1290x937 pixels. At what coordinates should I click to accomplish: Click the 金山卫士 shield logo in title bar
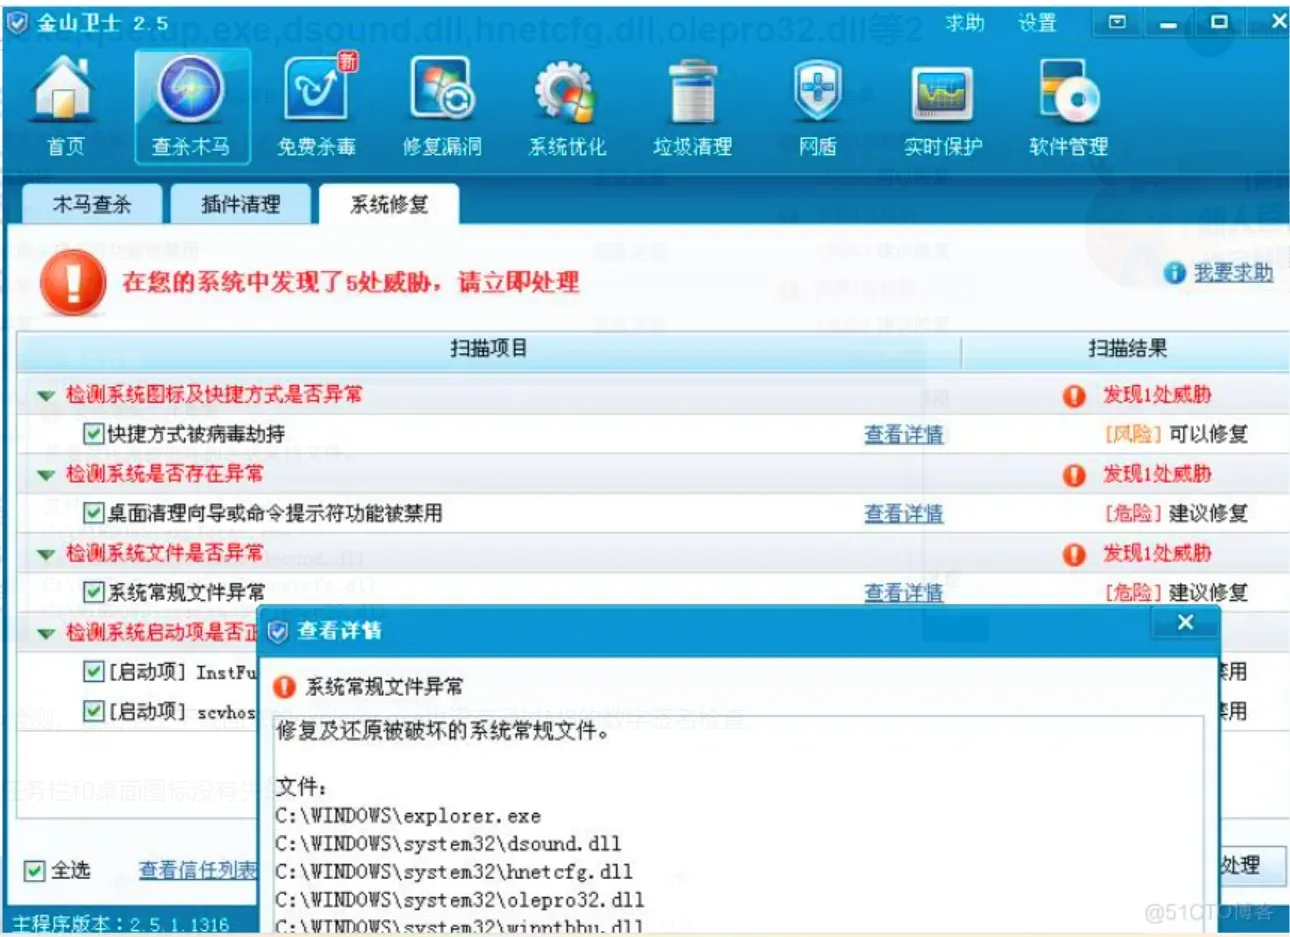click(x=18, y=23)
